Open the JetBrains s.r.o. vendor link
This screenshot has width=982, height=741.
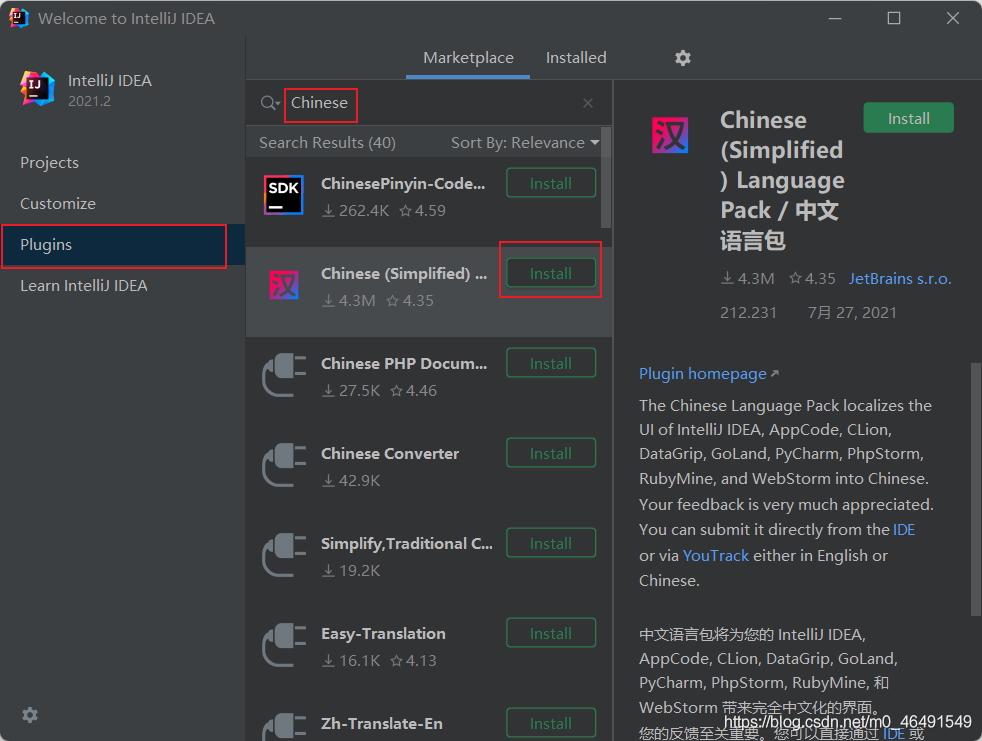(x=900, y=279)
